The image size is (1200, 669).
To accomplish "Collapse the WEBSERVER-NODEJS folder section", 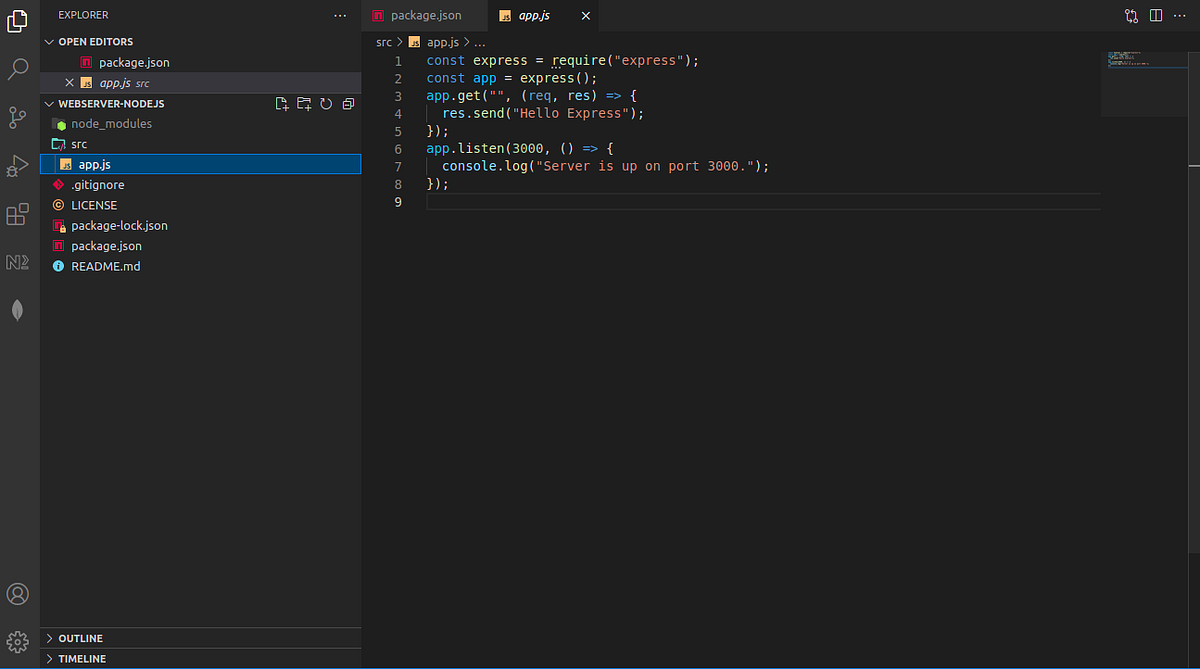I will click(48, 103).
